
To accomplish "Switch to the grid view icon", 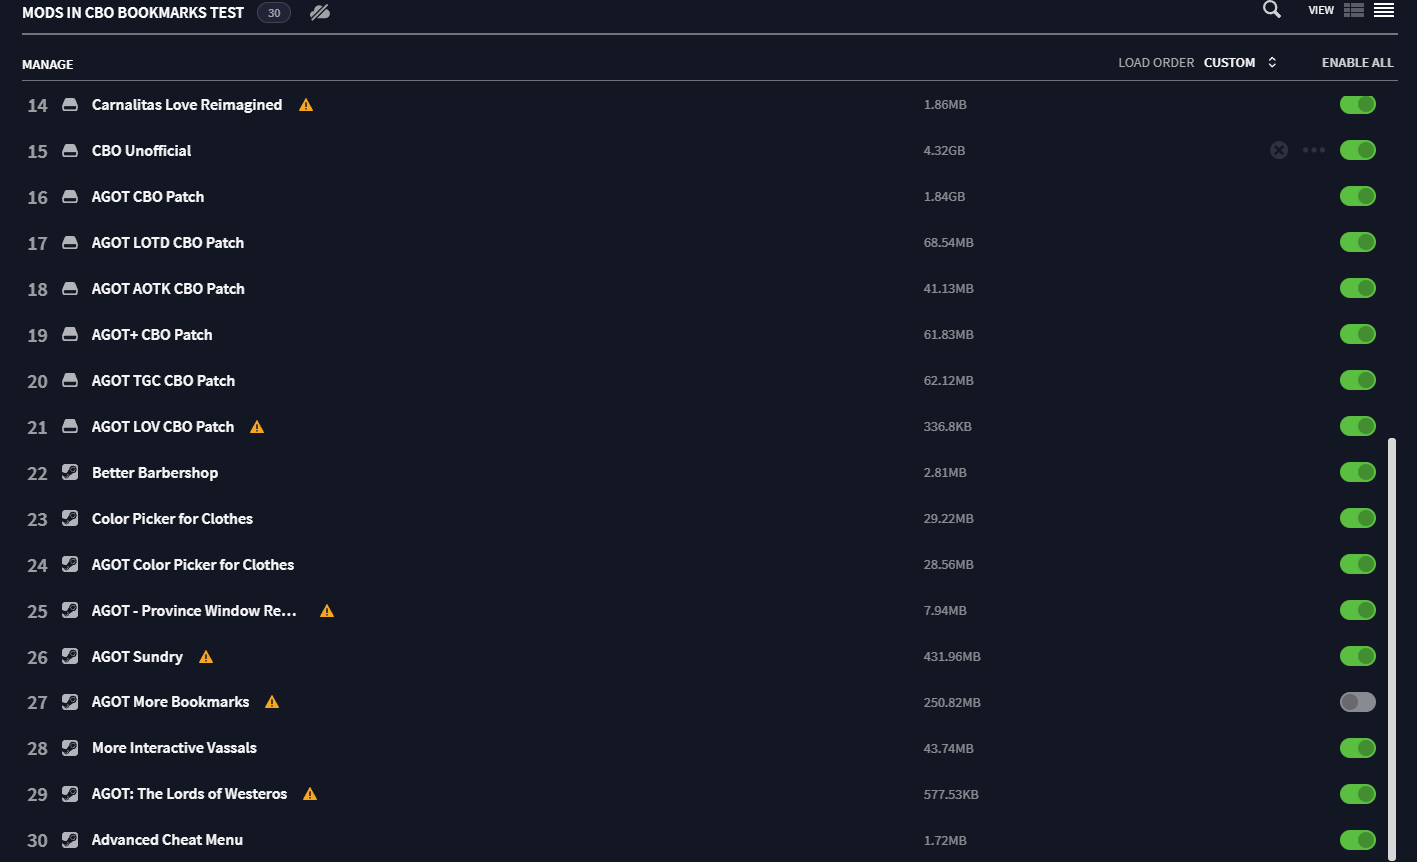I will [1354, 10].
